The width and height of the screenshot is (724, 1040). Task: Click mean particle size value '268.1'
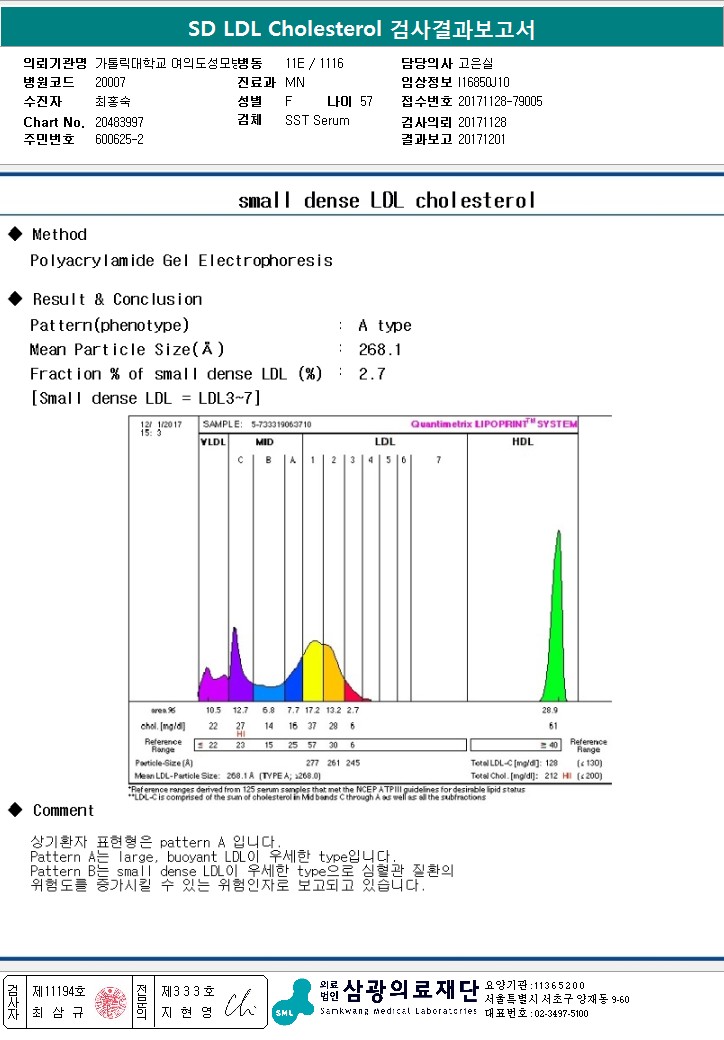coord(380,350)
